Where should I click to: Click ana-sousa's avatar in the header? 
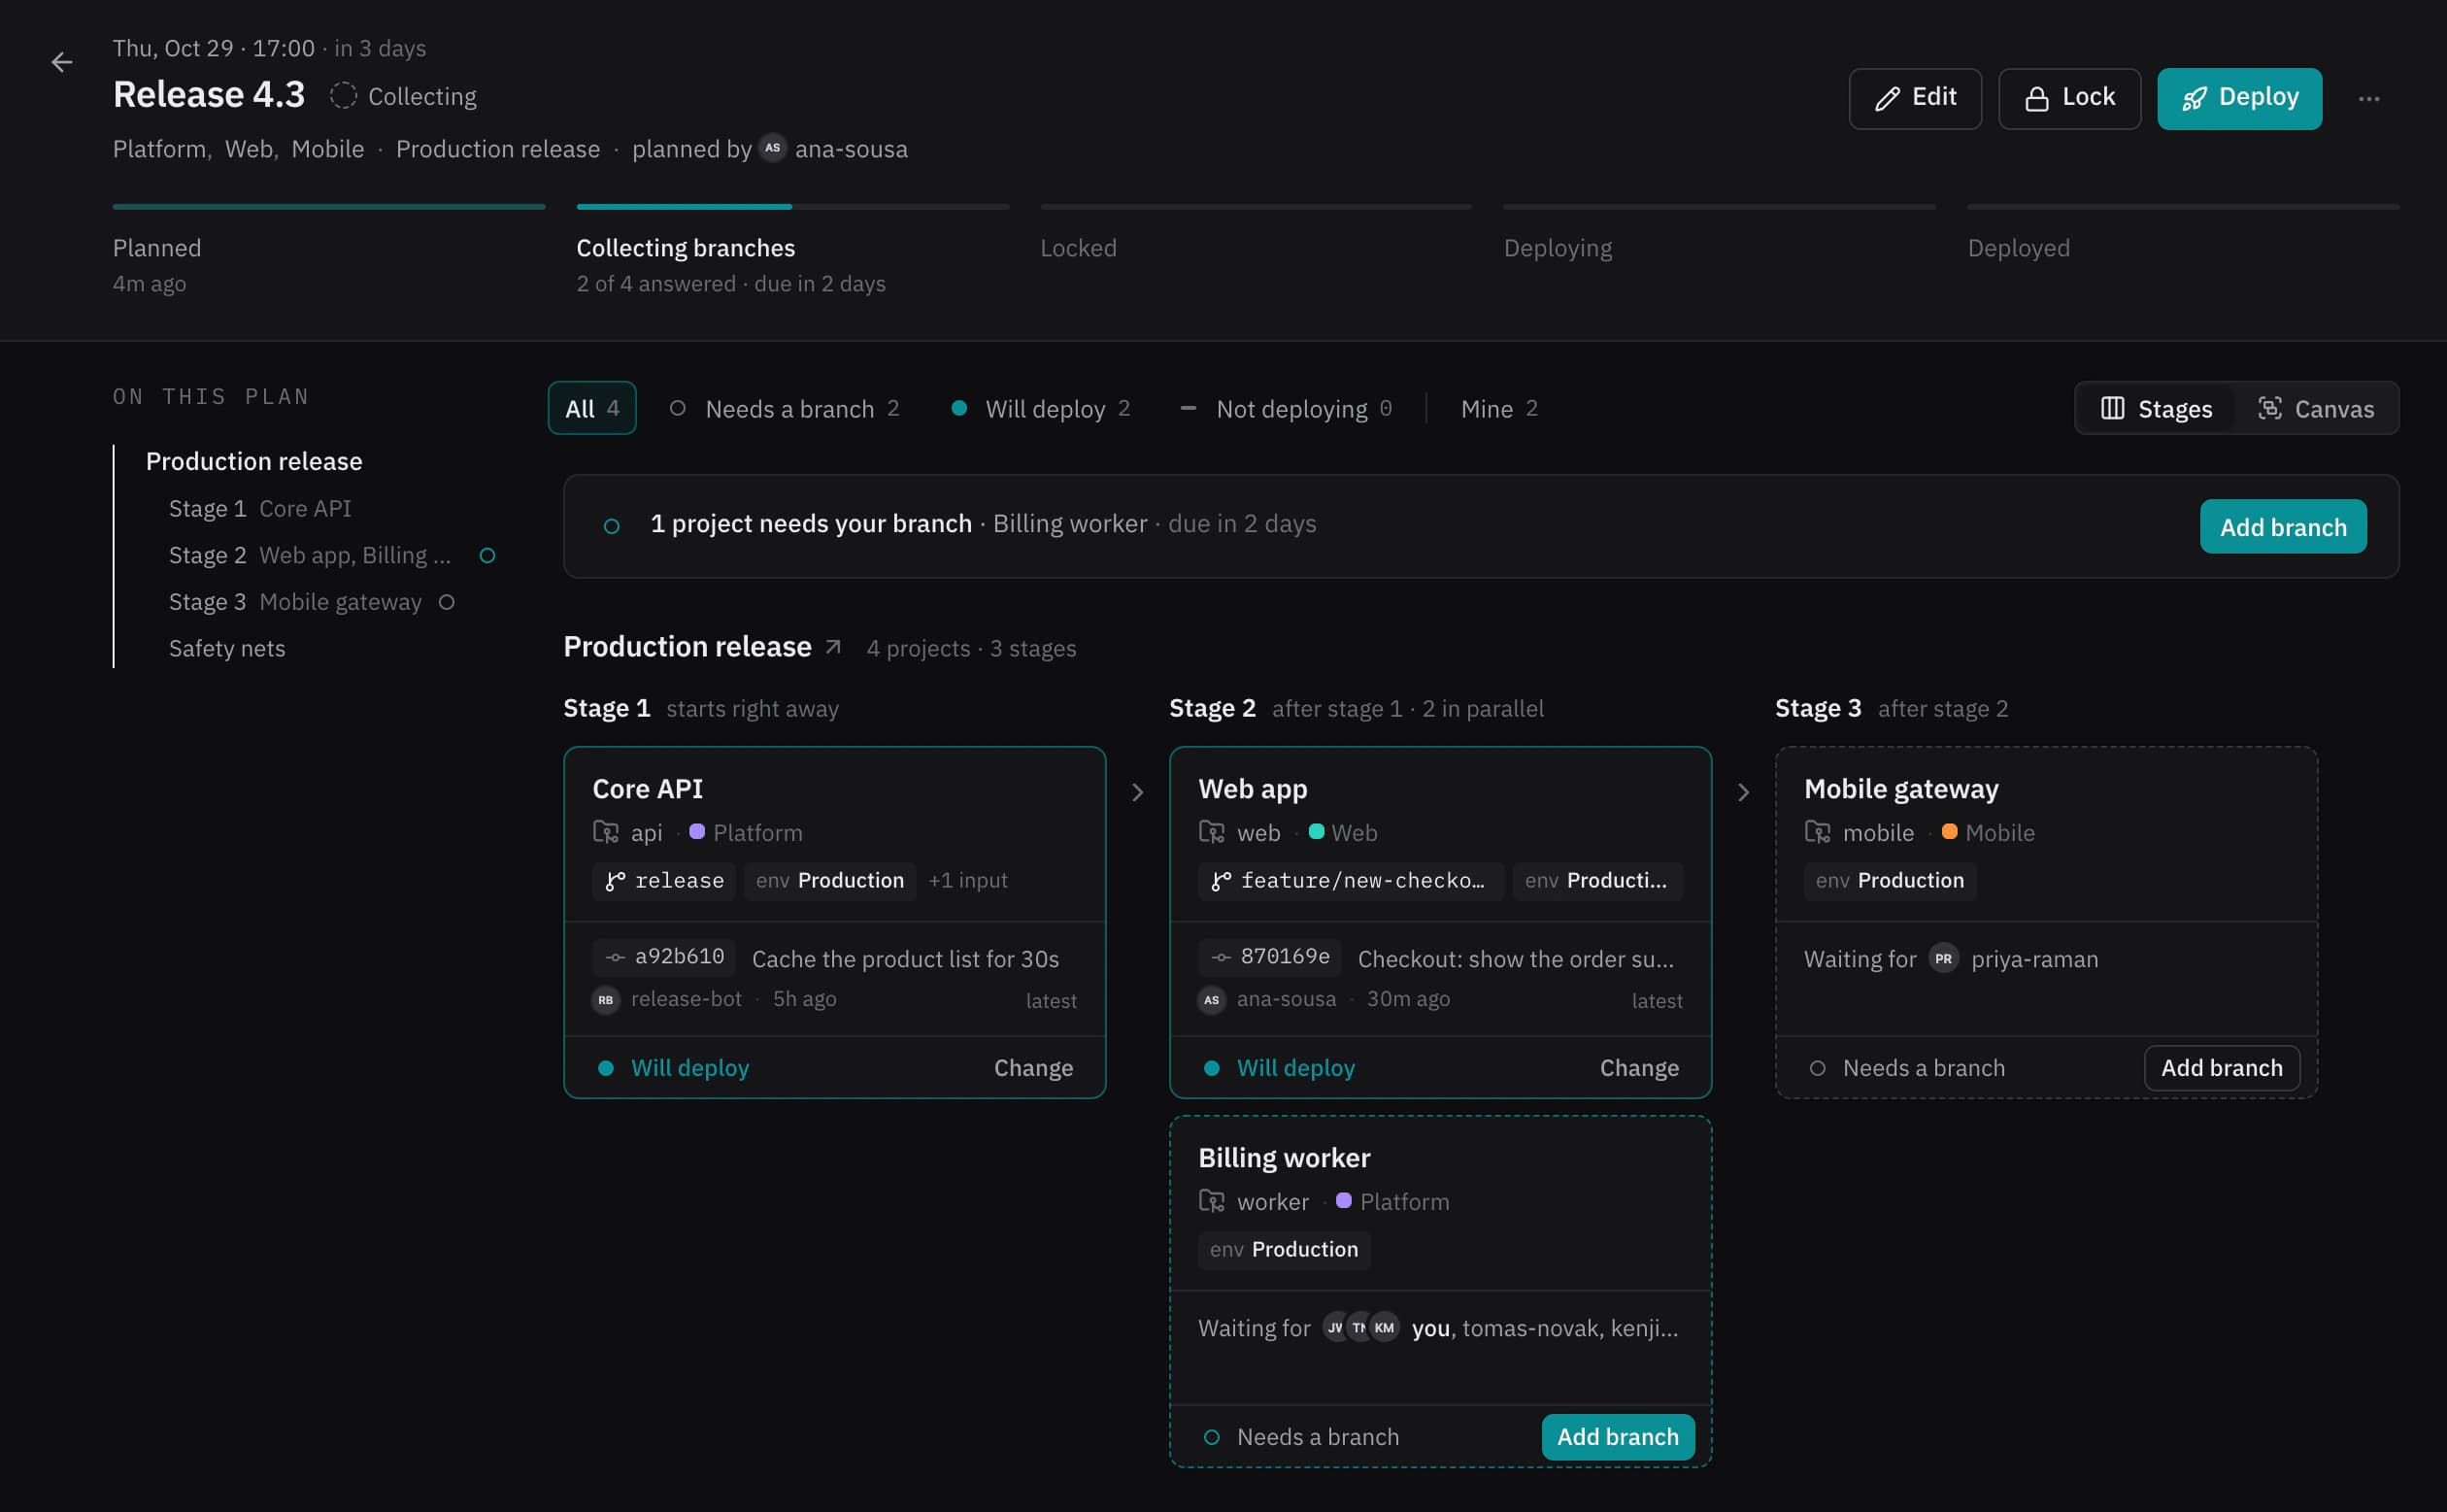click(x=772, y=148)
